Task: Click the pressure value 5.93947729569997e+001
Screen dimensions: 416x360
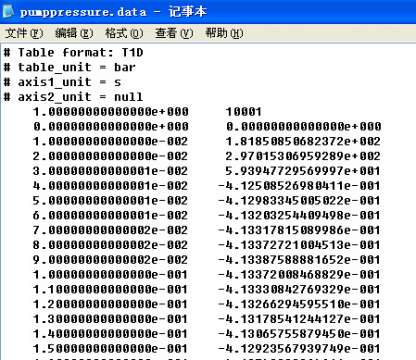Action: coord(303,171)
